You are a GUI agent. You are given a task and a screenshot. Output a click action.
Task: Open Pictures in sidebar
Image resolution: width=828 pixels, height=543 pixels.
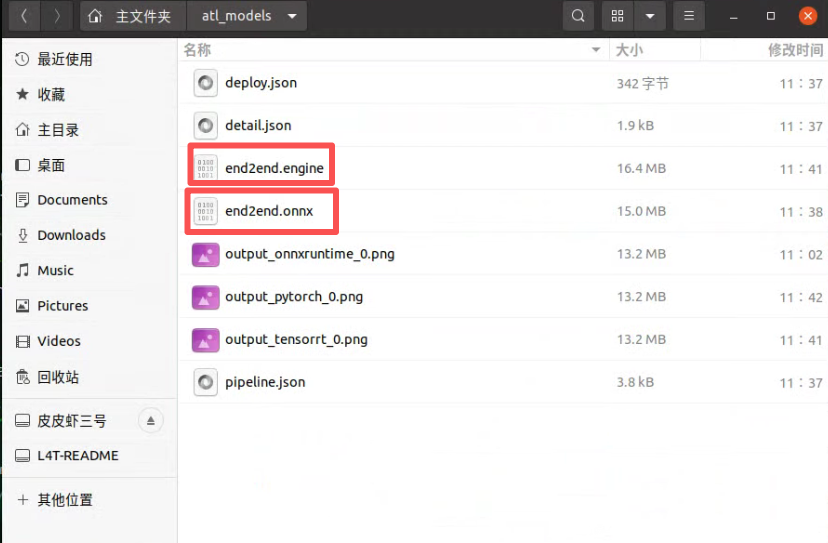click(90, 306)
